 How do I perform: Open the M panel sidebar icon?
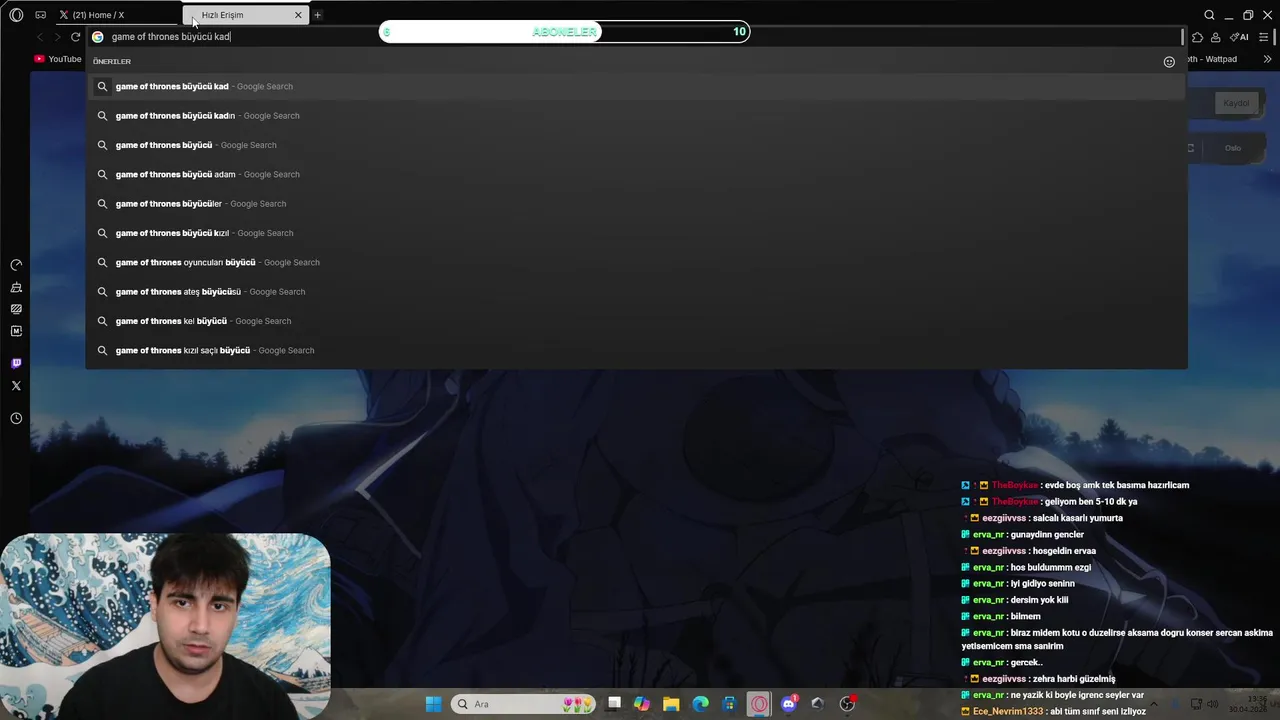tap(16, 331)
